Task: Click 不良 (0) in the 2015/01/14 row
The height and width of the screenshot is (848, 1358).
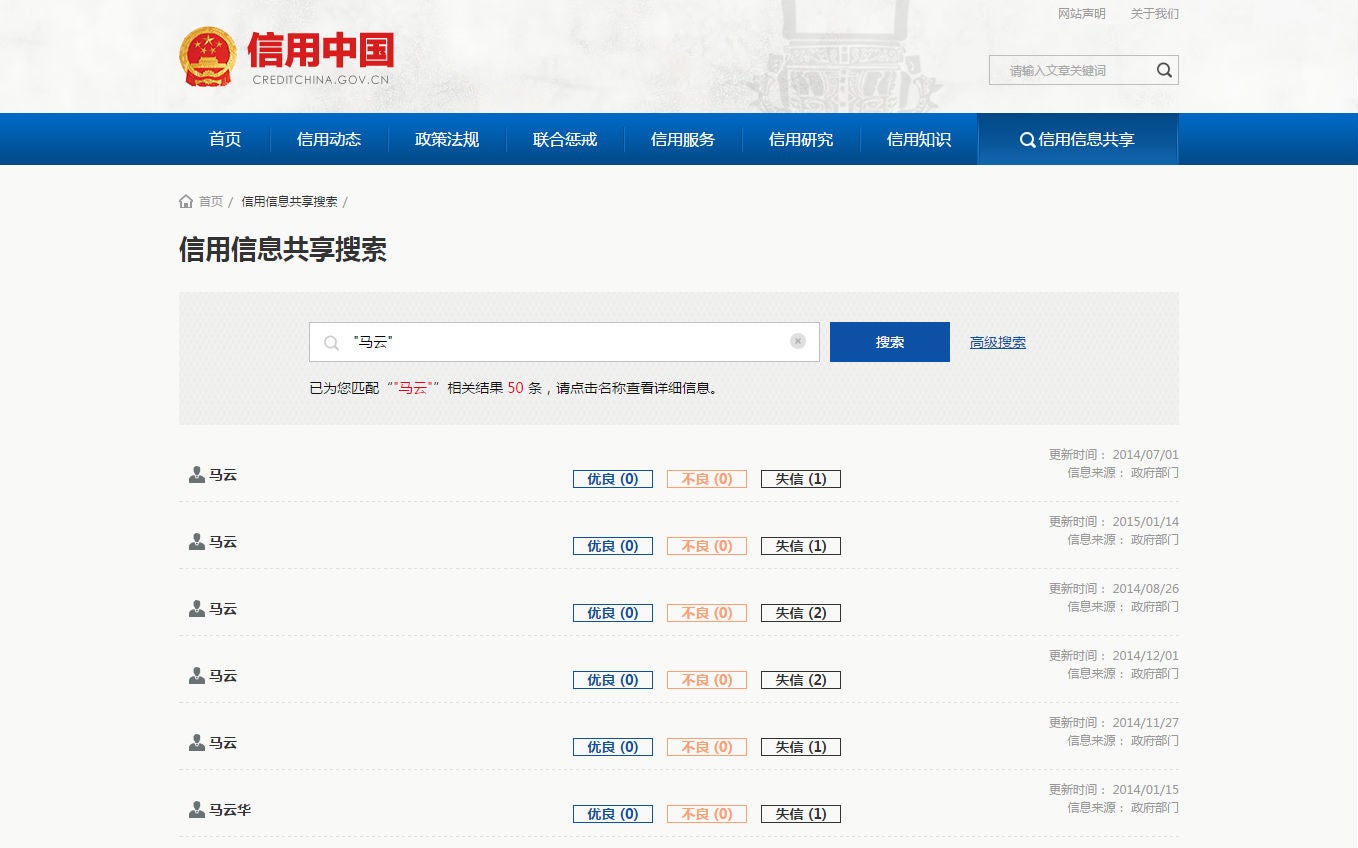Action: (707, 546)
